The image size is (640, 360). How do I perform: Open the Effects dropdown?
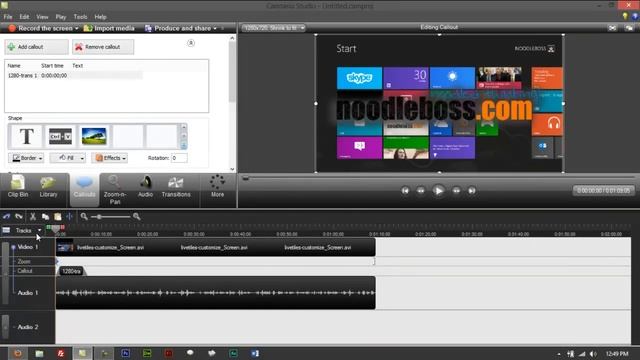tap(109, 158)
